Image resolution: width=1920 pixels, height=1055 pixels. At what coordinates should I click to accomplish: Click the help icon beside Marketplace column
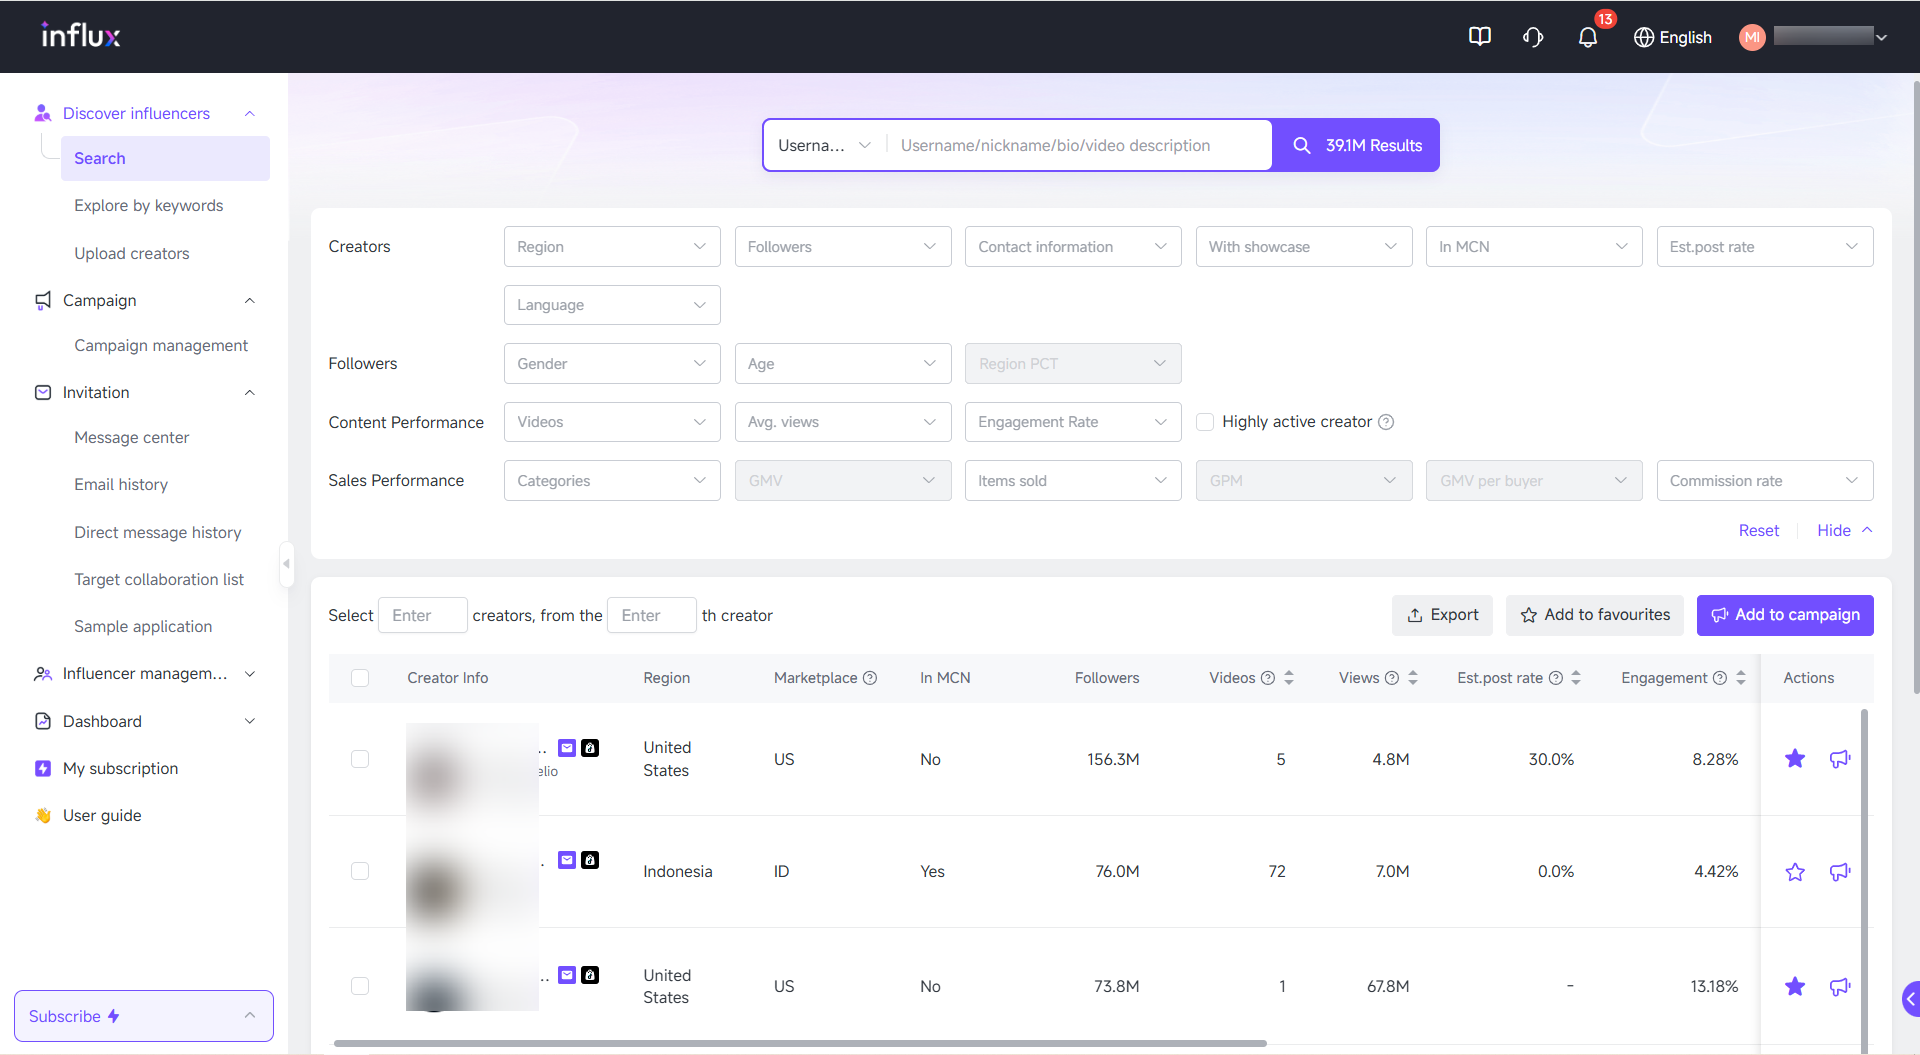click(x=870, y=678)
